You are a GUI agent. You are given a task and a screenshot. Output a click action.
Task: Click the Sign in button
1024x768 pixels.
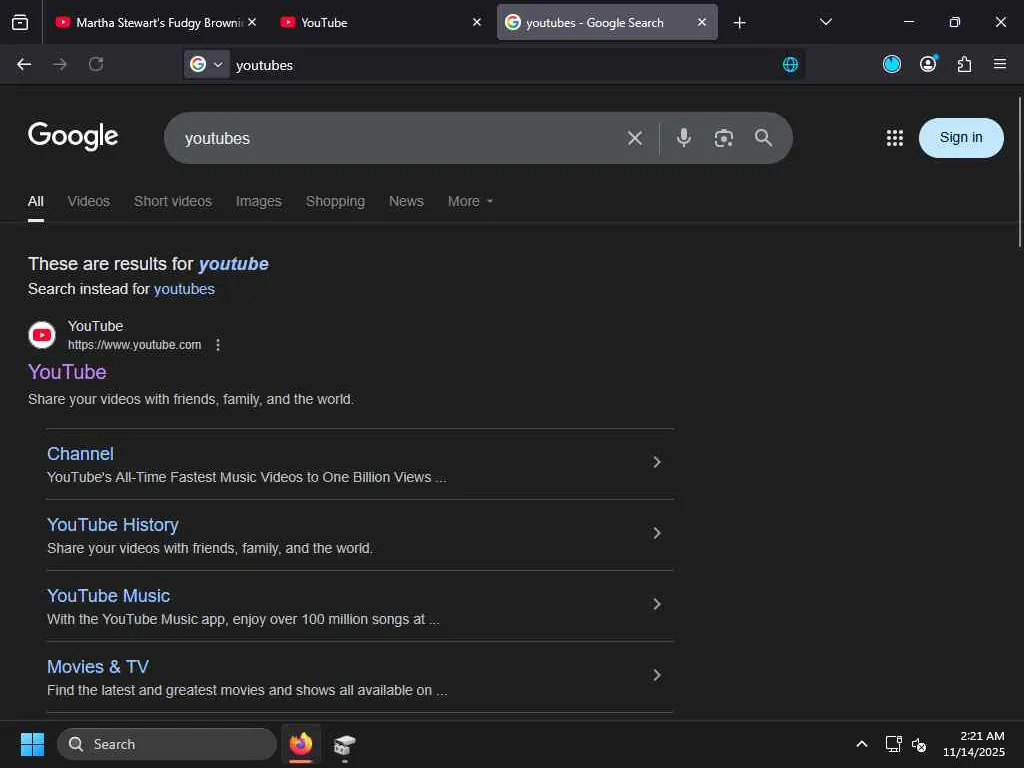point(961,138)
